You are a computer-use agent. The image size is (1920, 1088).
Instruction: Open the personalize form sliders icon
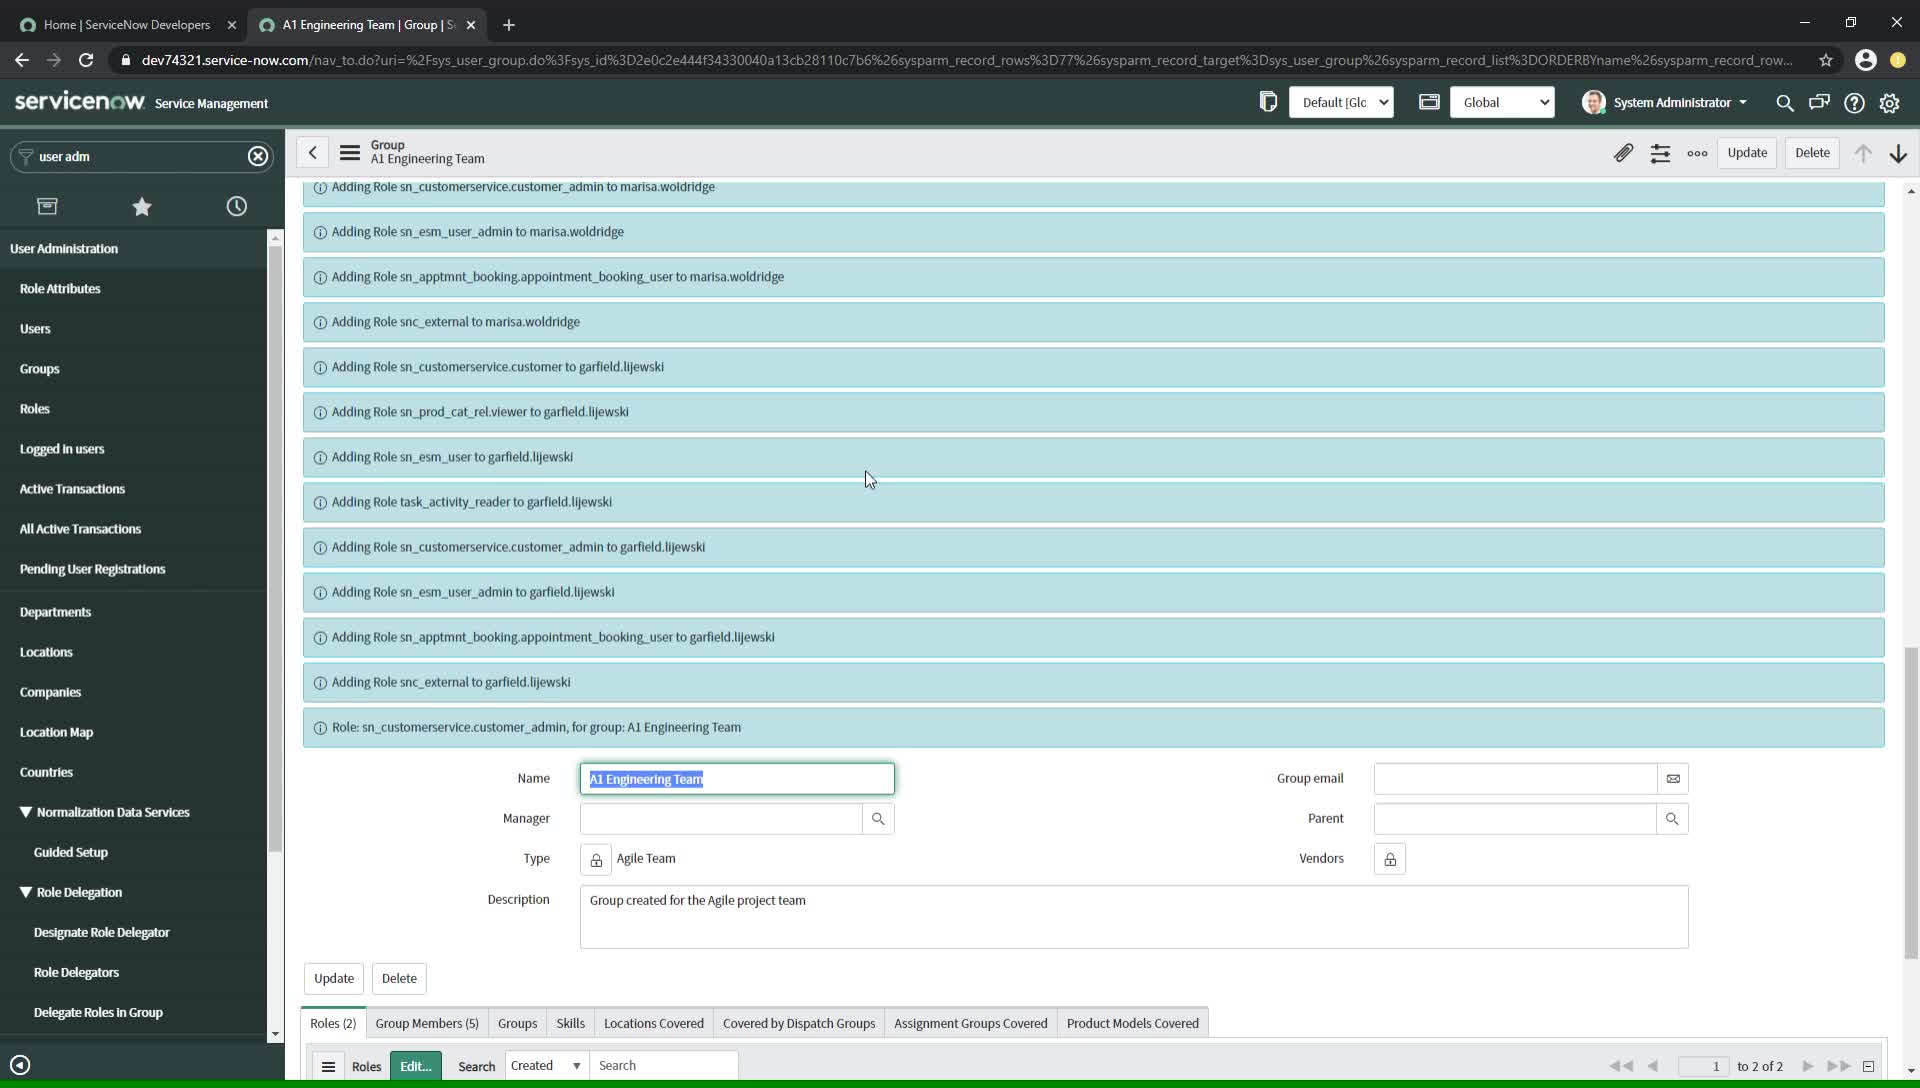(x=1661, y=153)
